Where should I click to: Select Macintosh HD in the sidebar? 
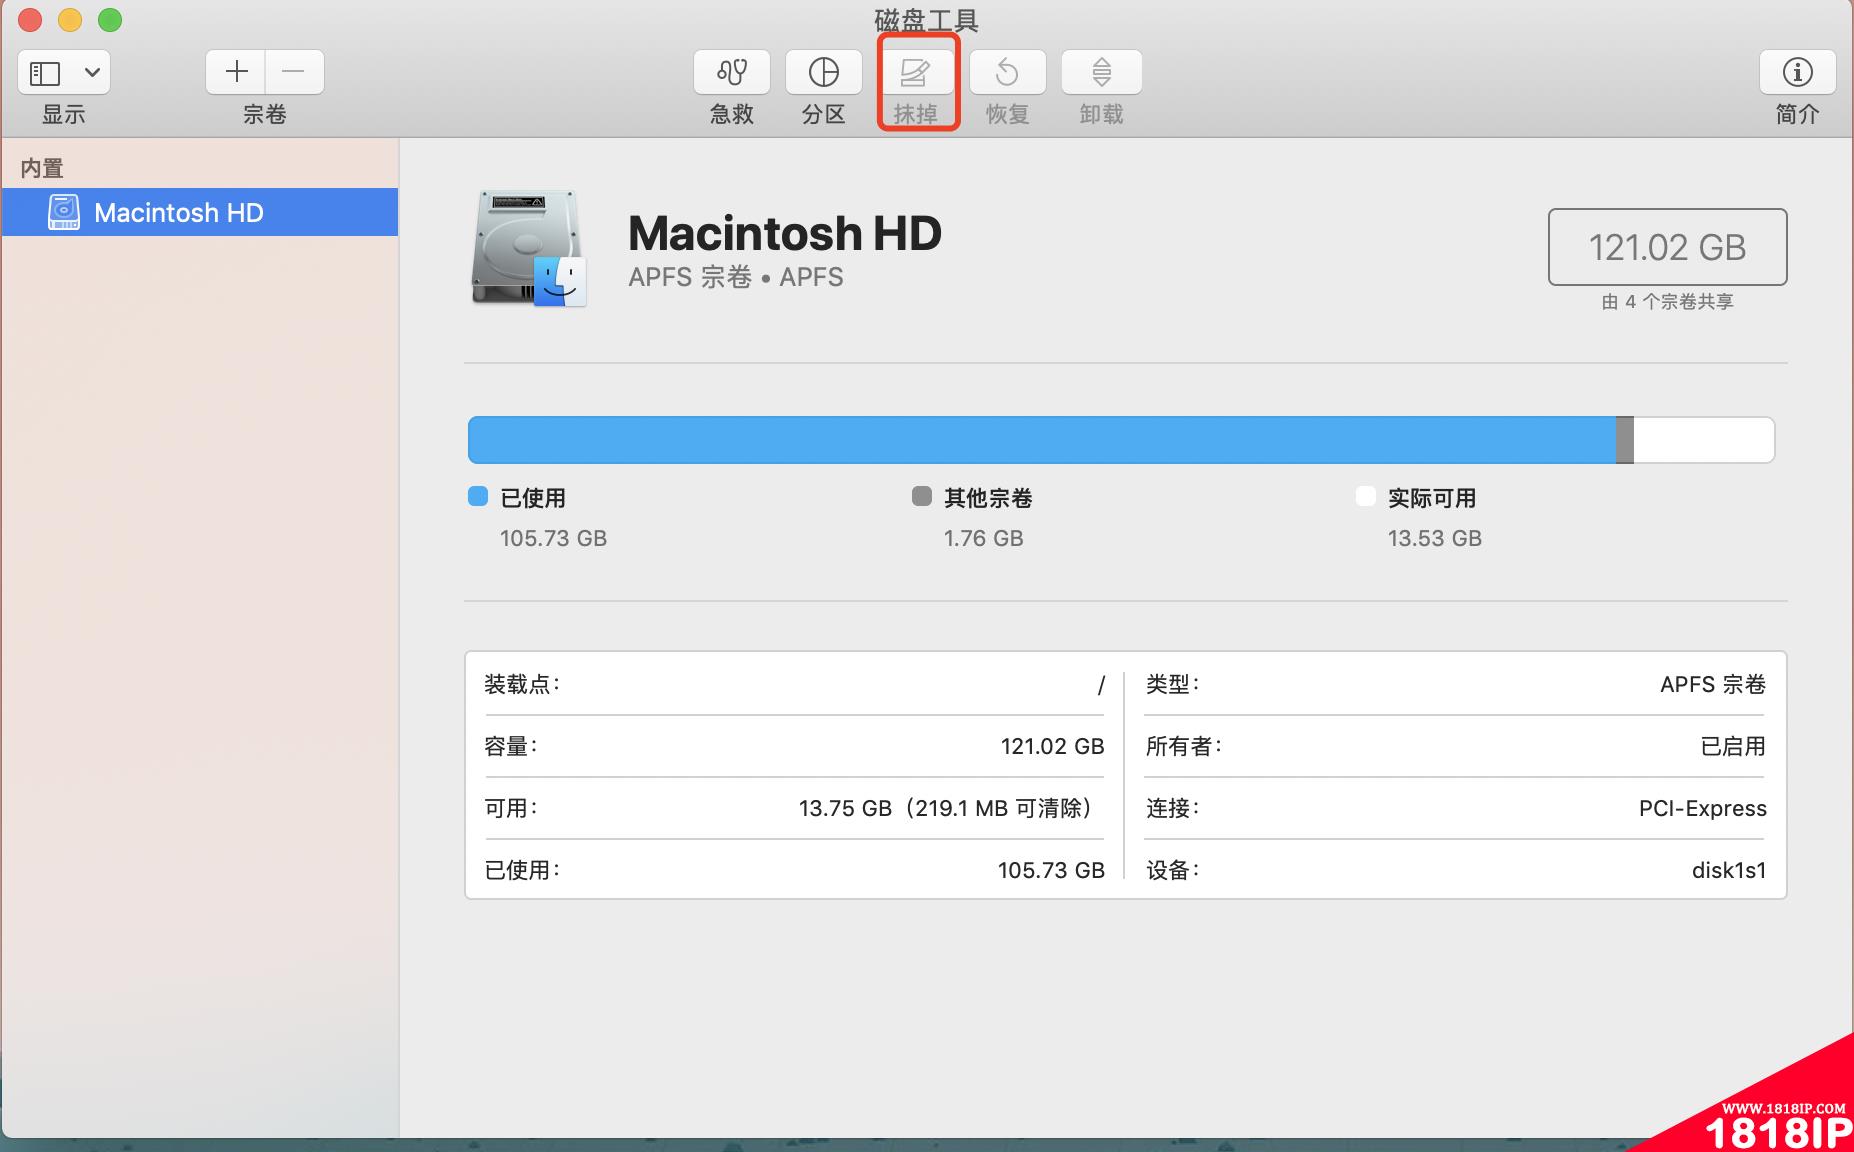[200, 212]
